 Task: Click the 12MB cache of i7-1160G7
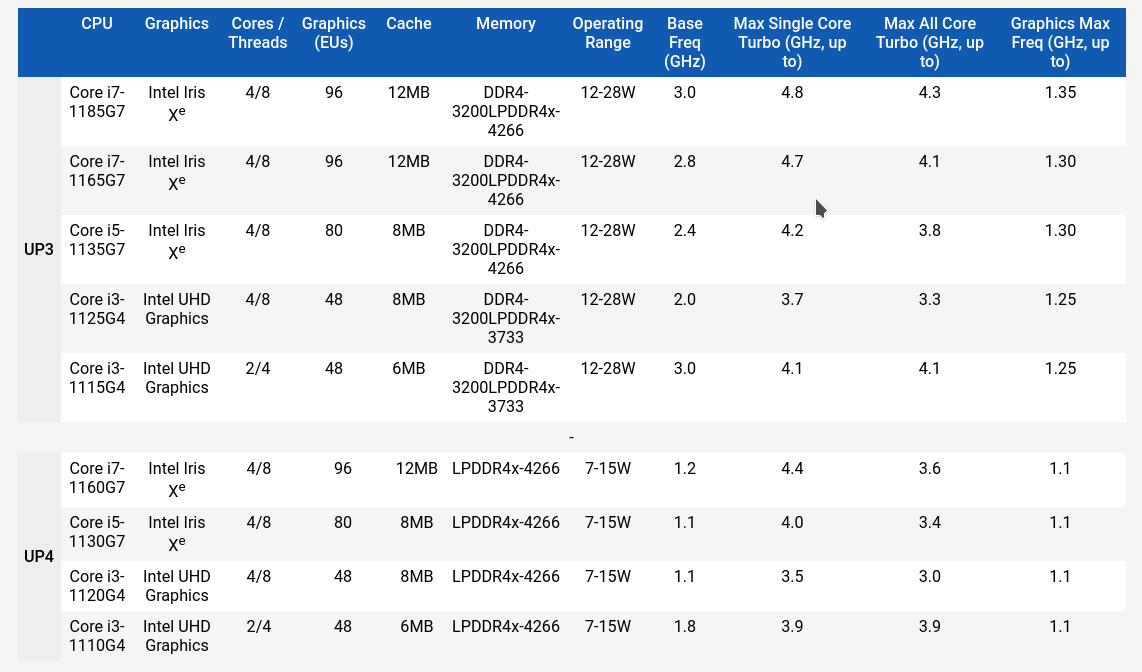tap(417, 468)
